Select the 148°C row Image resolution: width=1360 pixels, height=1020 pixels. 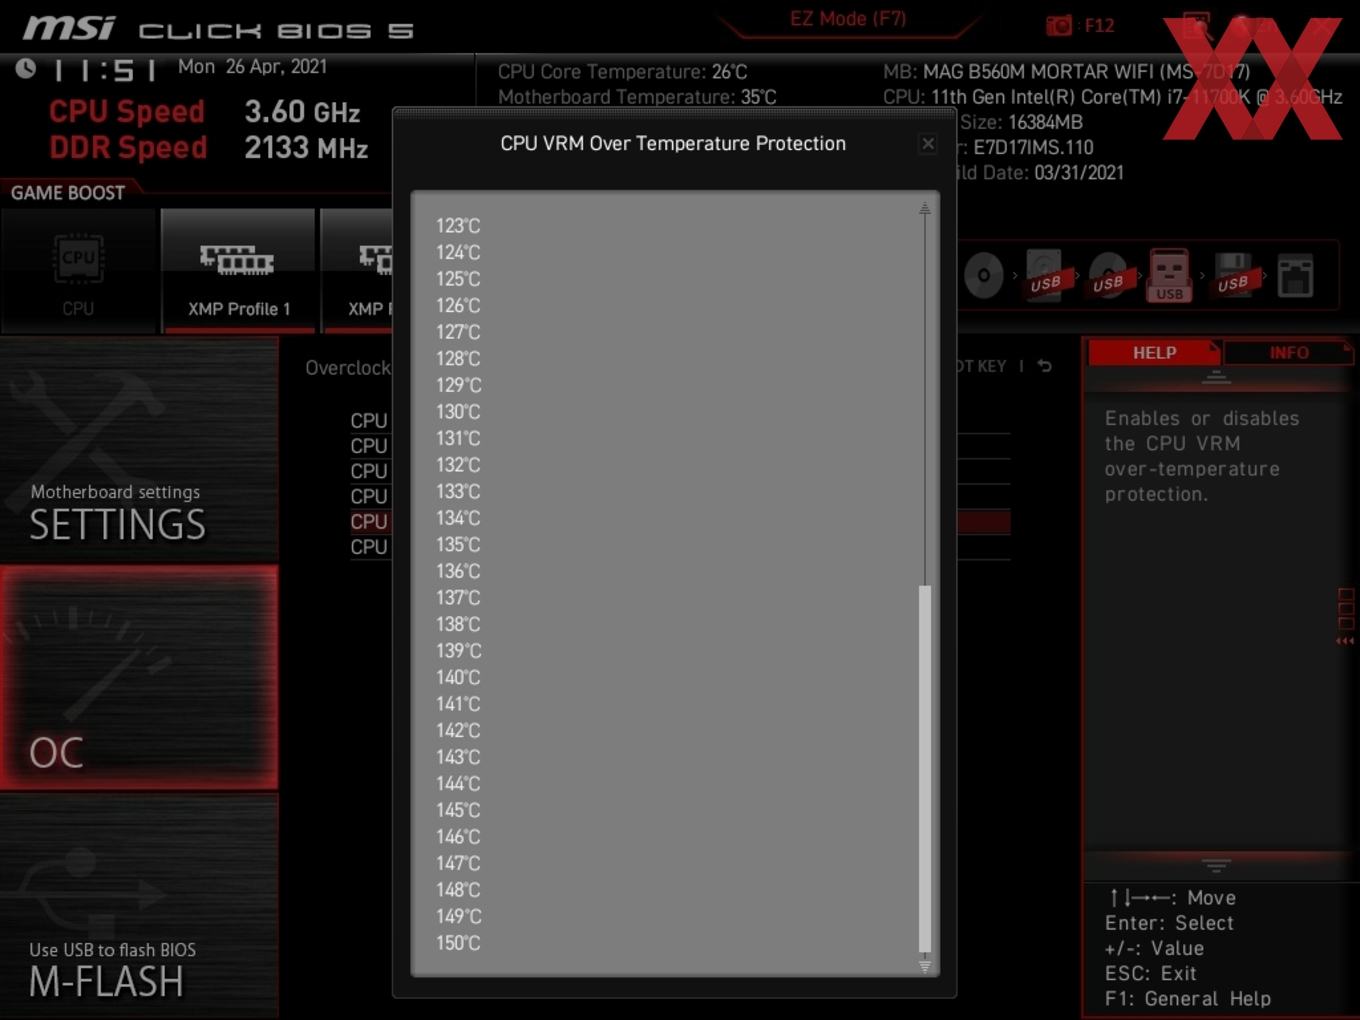(458, 890)
